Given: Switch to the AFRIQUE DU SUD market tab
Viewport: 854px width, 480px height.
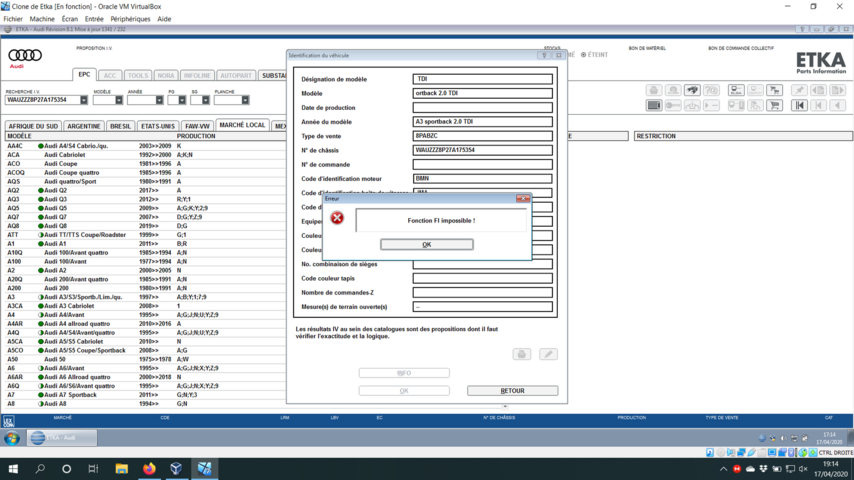Looking at the screenshot, I should click(x=33, y=126).
